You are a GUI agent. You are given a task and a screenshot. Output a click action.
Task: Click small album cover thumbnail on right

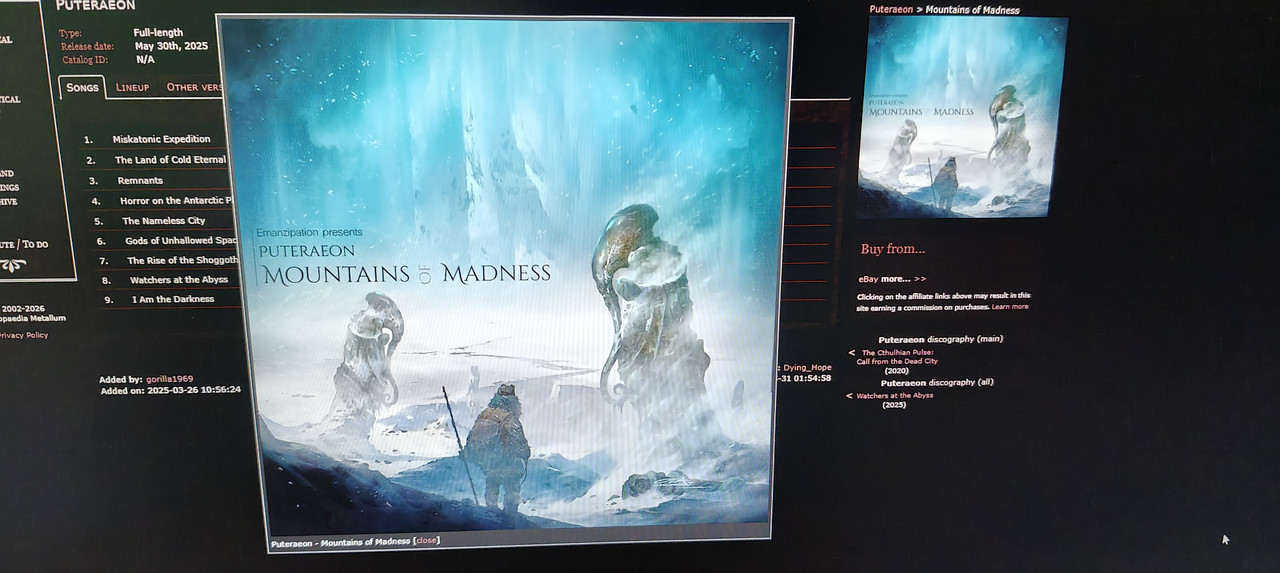coord(962,116)
